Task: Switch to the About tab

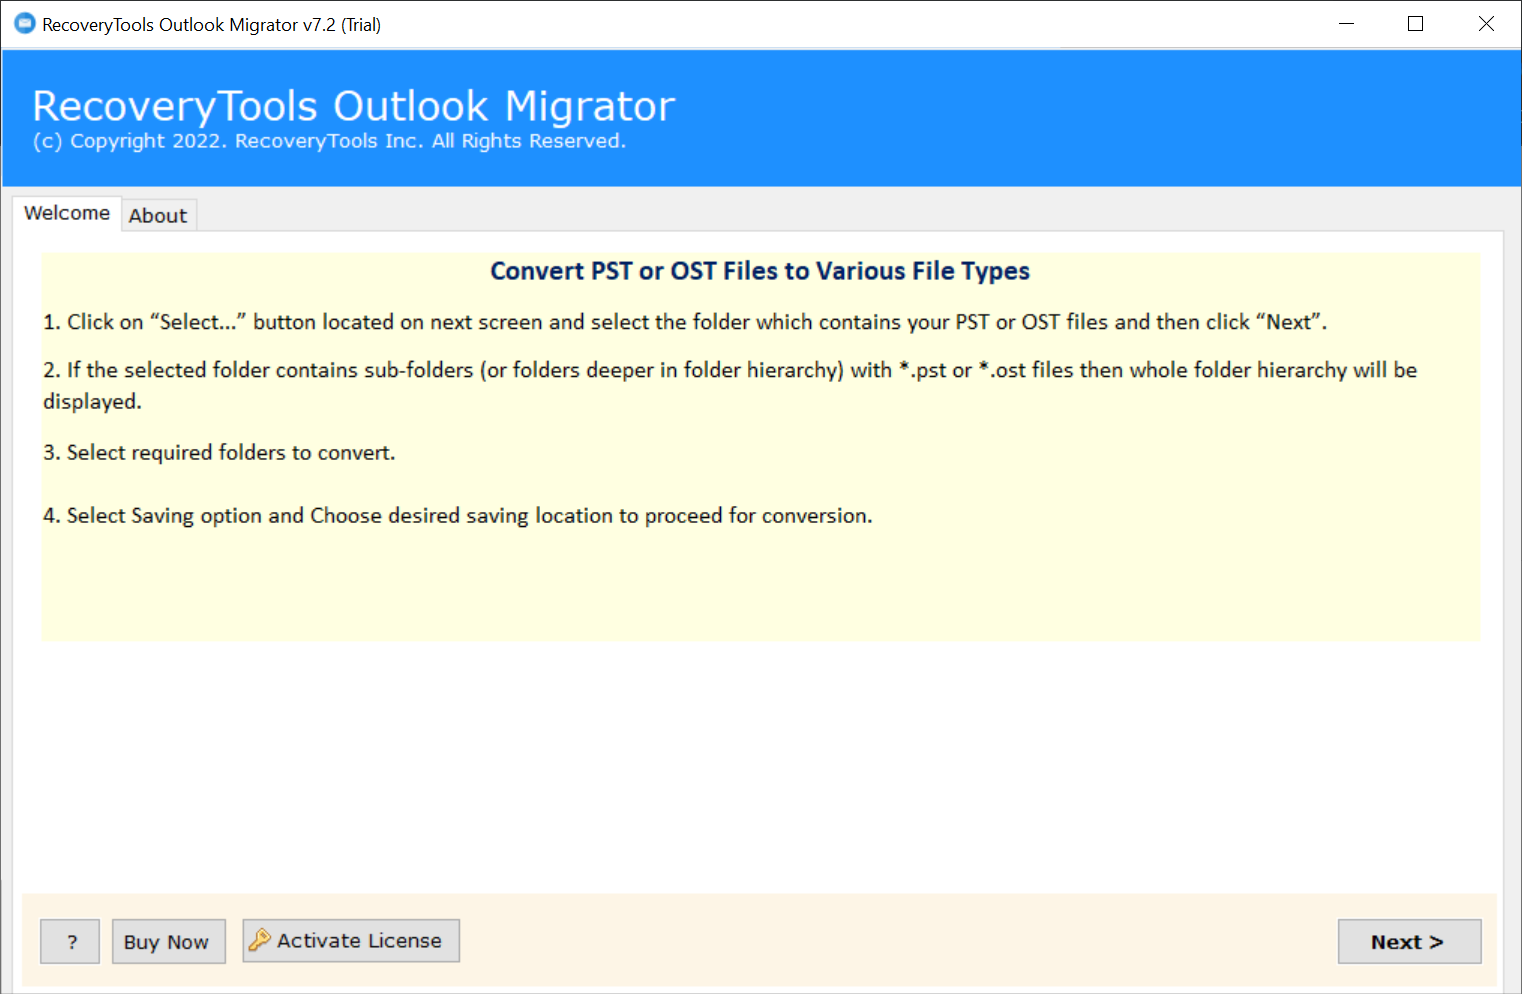Action: coord(158,216)
